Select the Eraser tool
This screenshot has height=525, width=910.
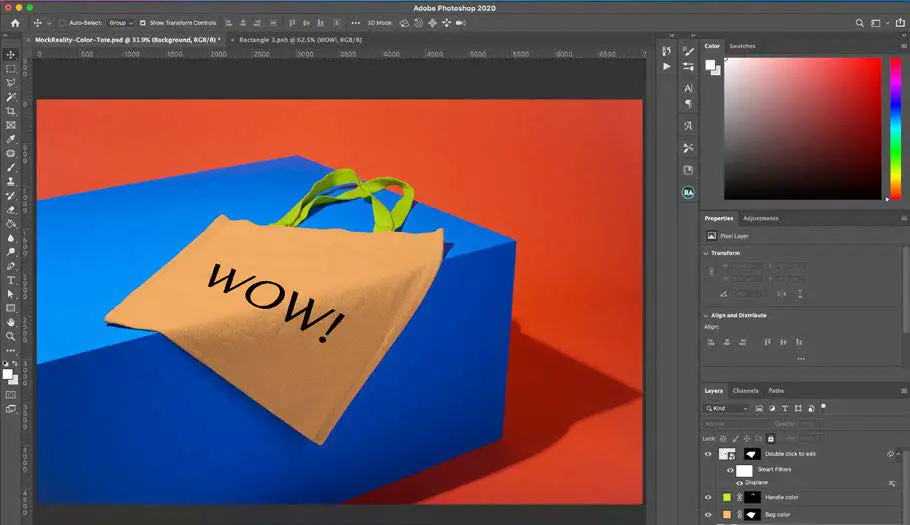coord(10,209)
